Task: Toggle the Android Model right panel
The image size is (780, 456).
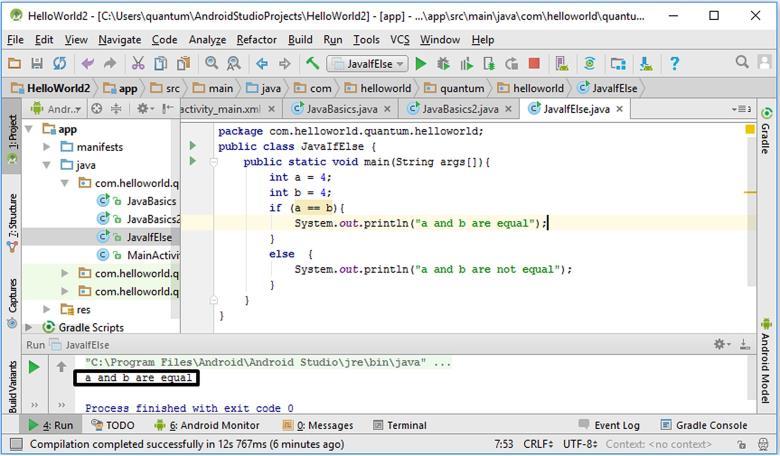Action: pyautogui.click(x=766, y=361)
